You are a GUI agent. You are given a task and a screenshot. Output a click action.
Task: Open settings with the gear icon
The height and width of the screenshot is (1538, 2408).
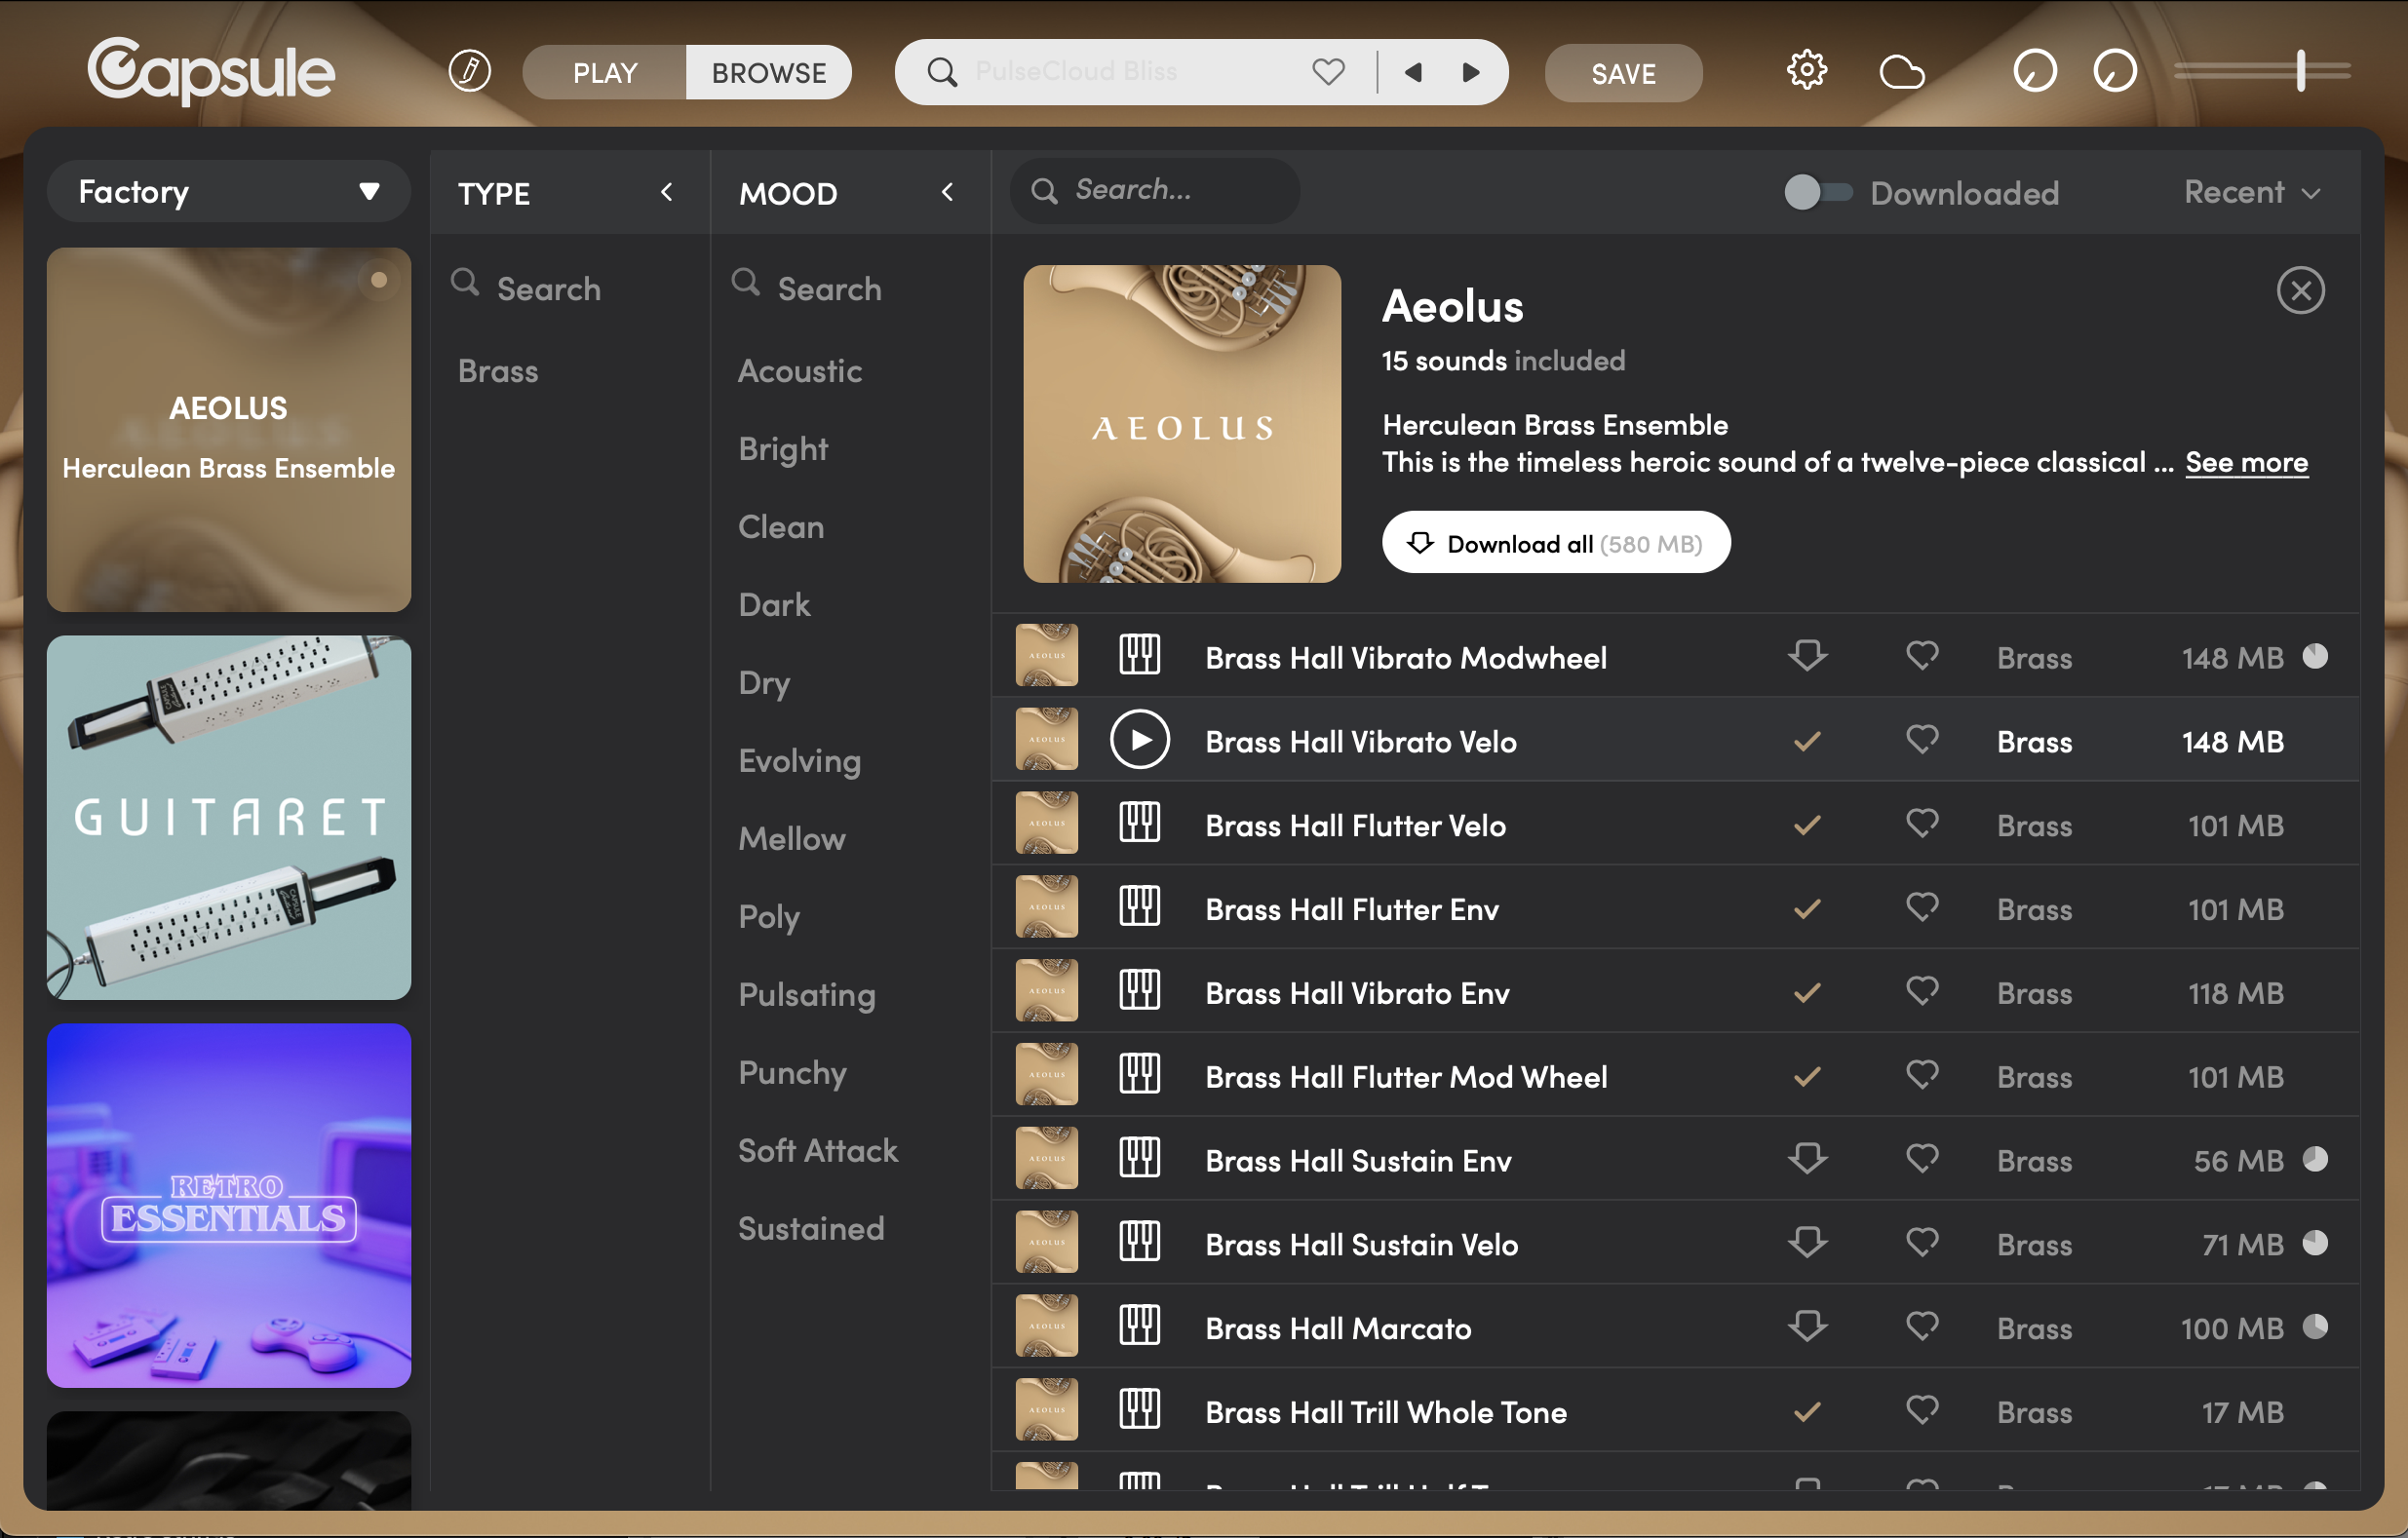(1806, 71)
